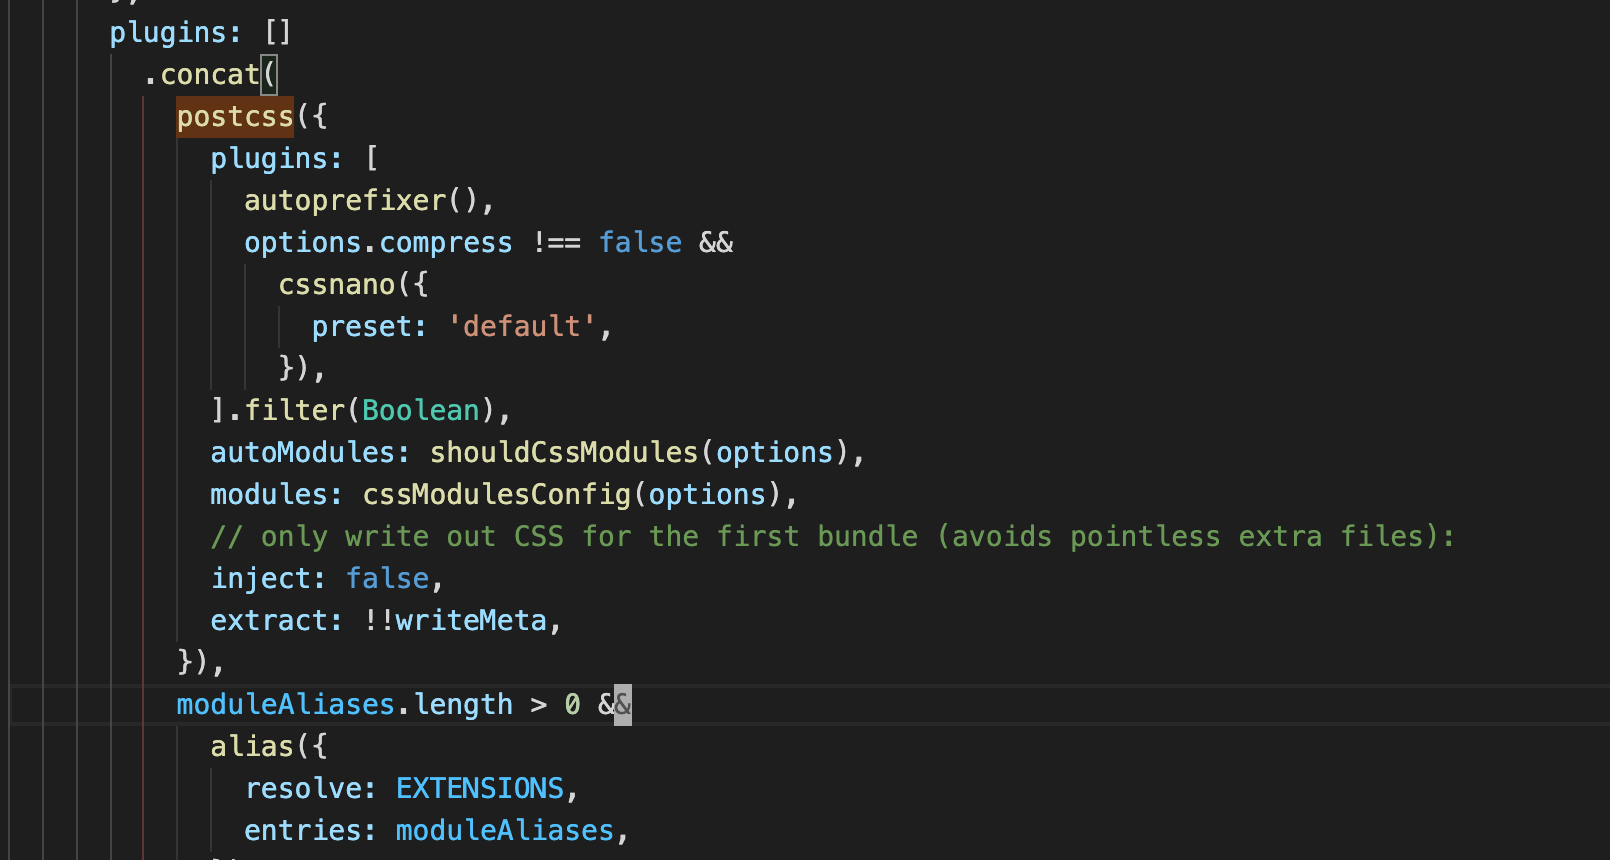This screenshot has width=1610, height=860.
Task: Click the preset property key
Action: [x=361, y=327]
